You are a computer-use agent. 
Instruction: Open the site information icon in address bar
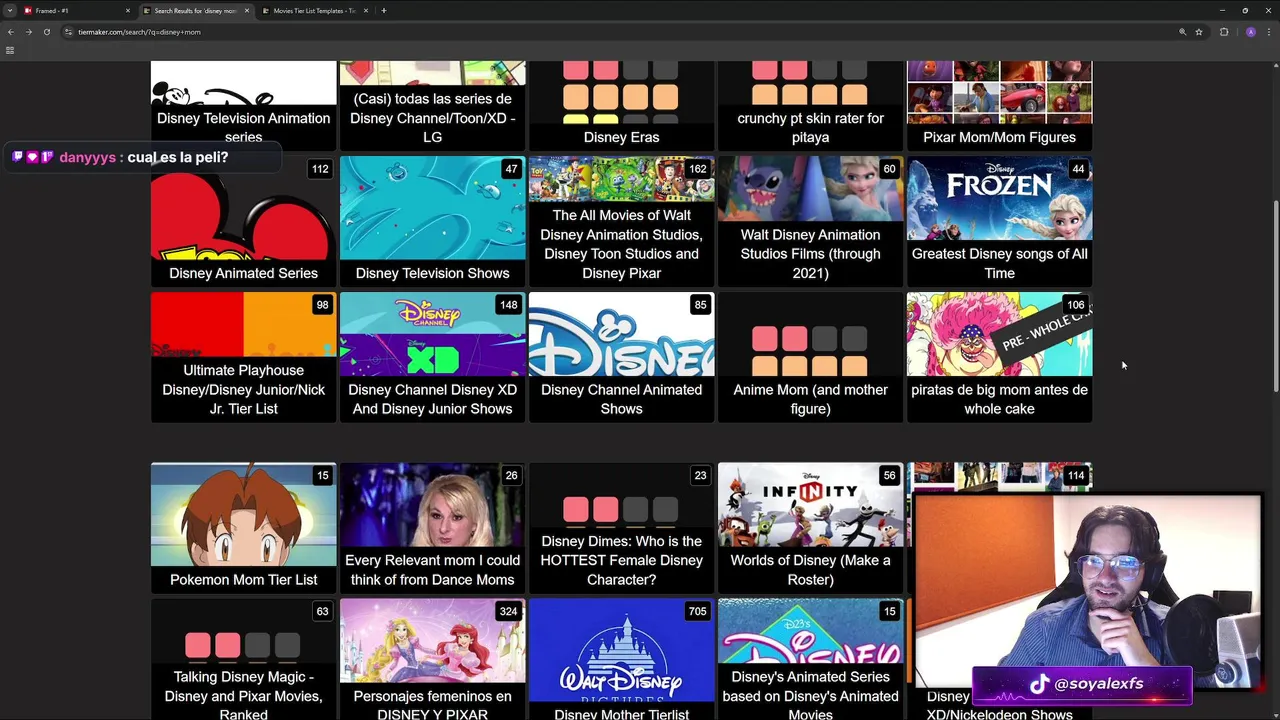(68, 32)
